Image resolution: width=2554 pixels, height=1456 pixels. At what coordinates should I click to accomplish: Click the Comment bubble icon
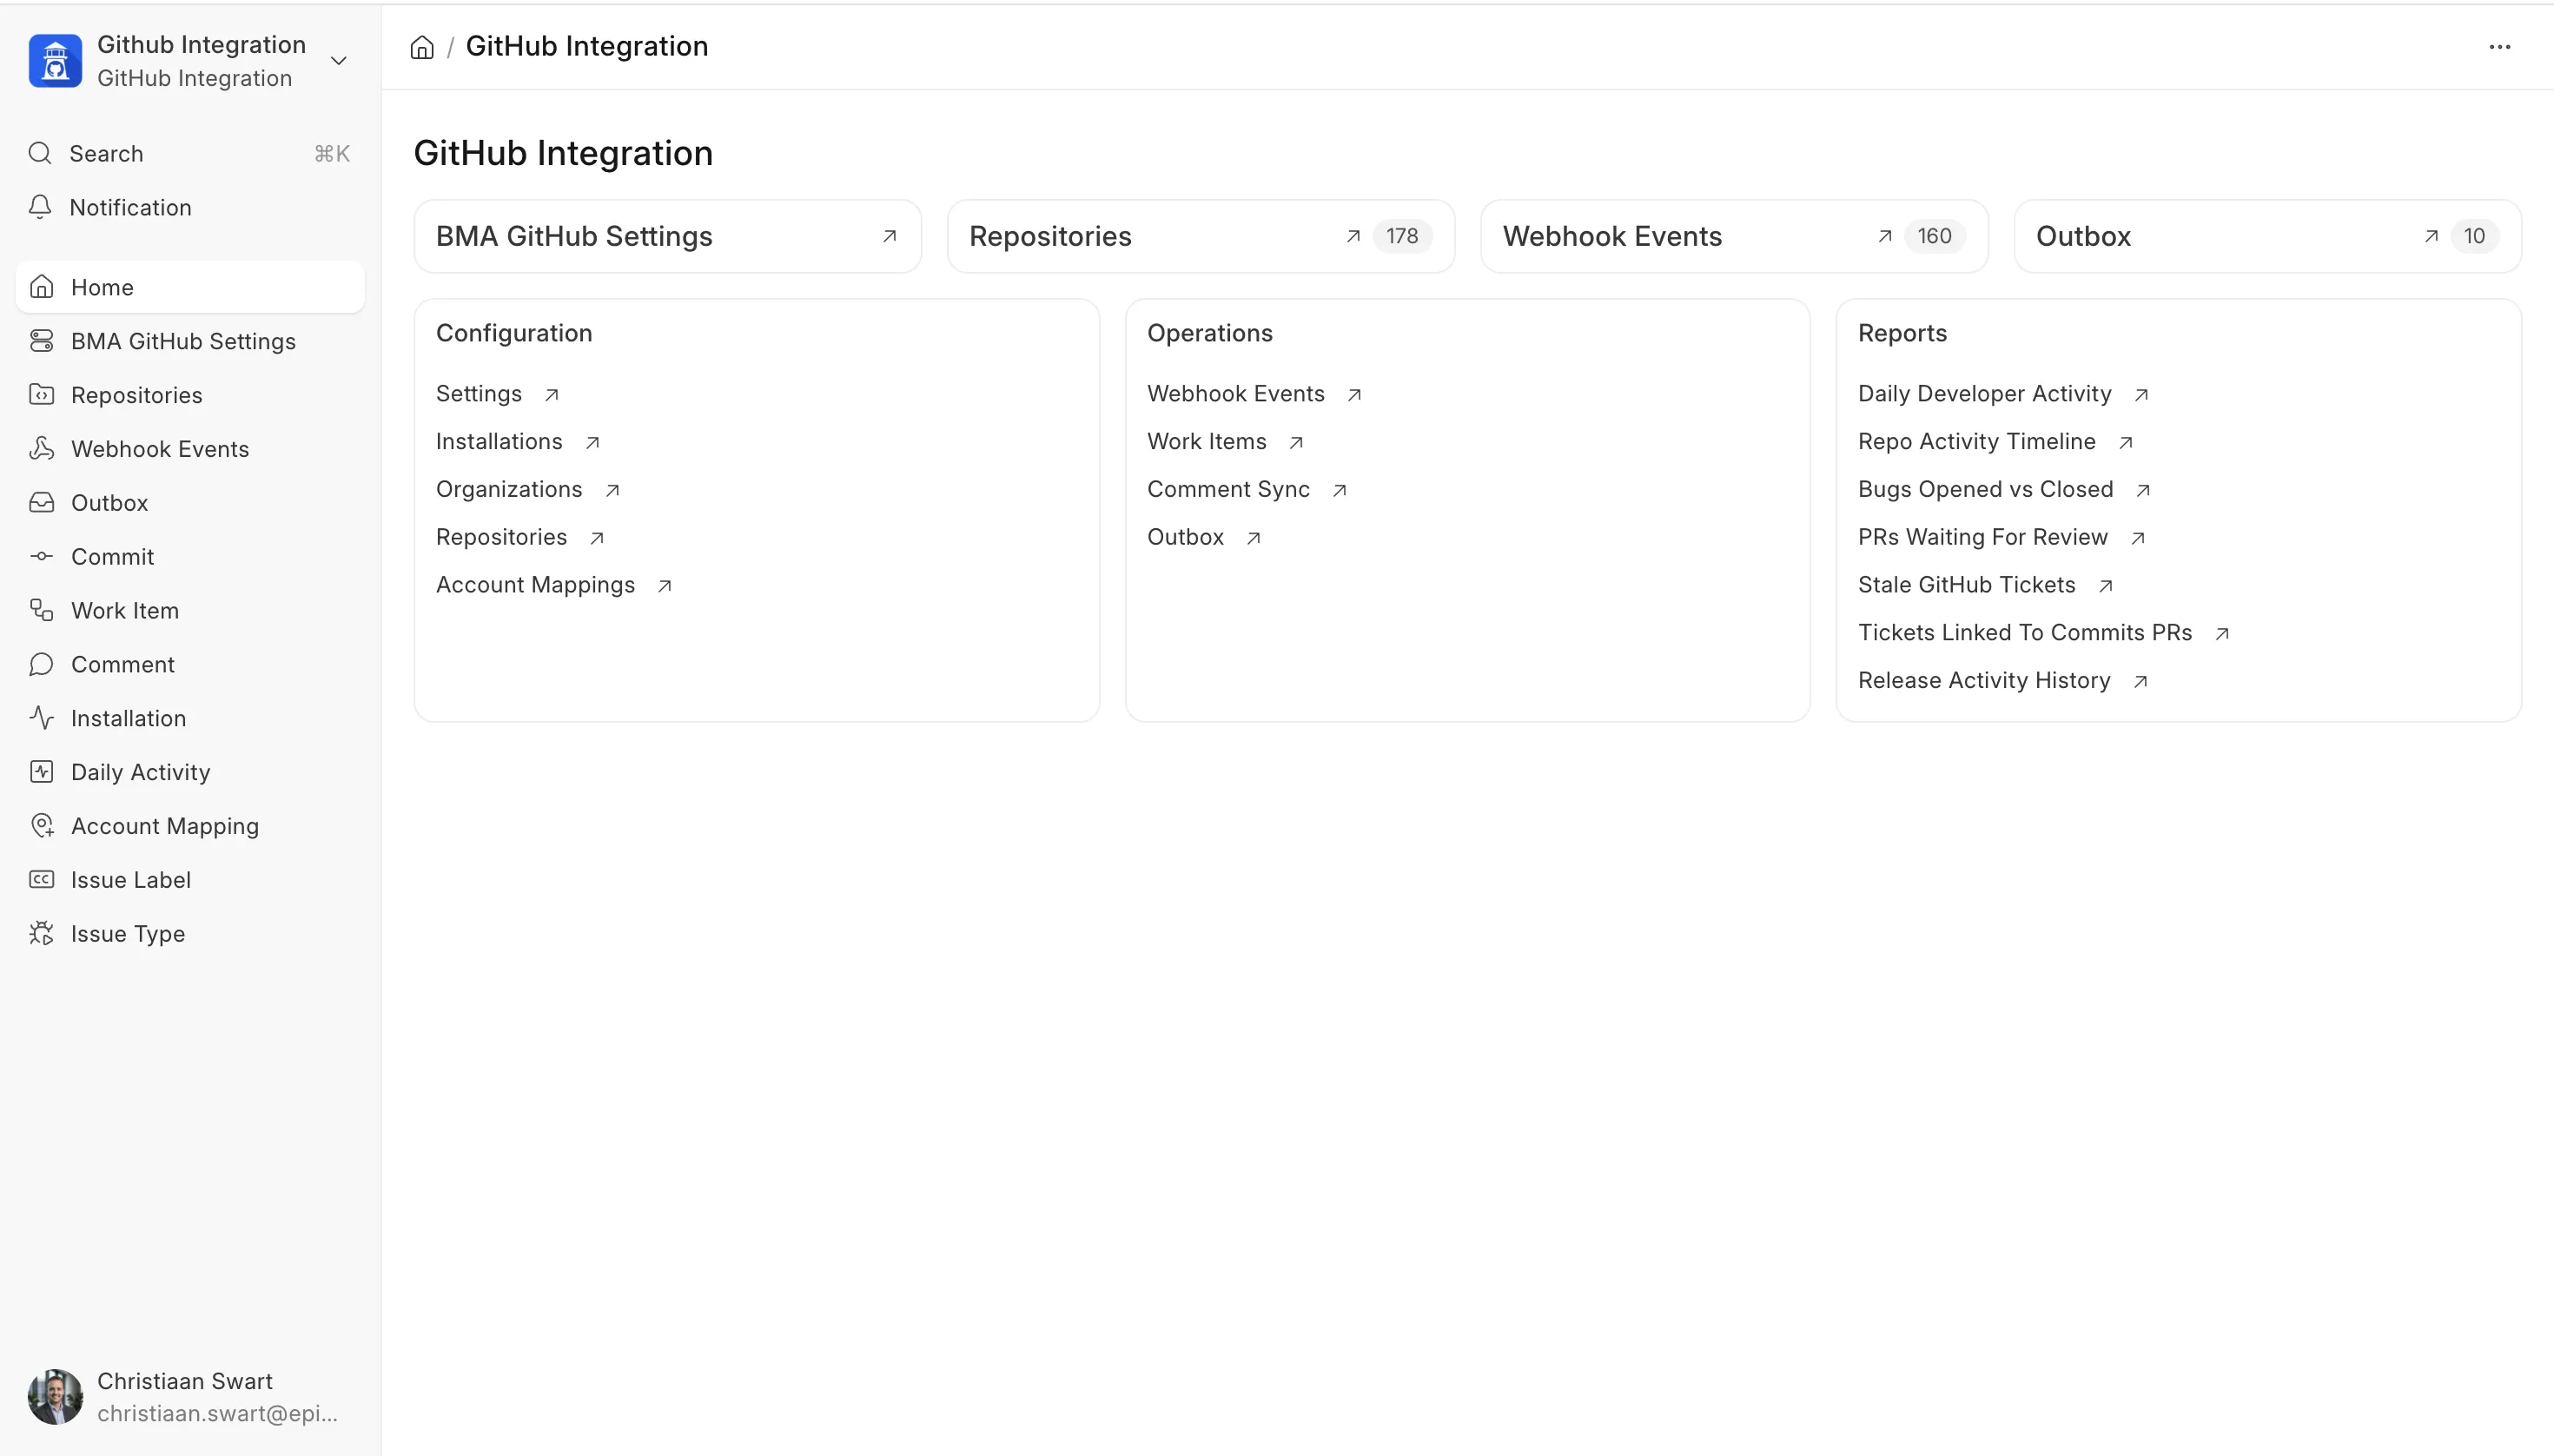tap(41, 665)
